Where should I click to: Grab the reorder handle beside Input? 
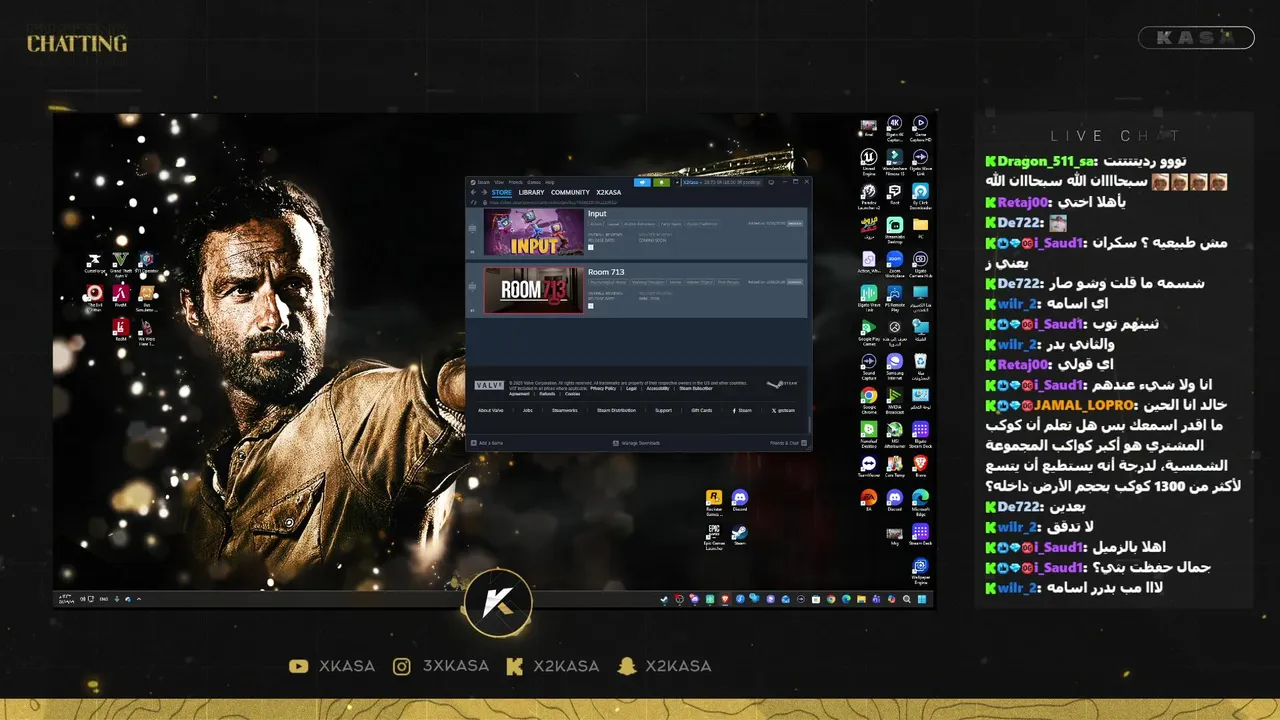(473, 229)
